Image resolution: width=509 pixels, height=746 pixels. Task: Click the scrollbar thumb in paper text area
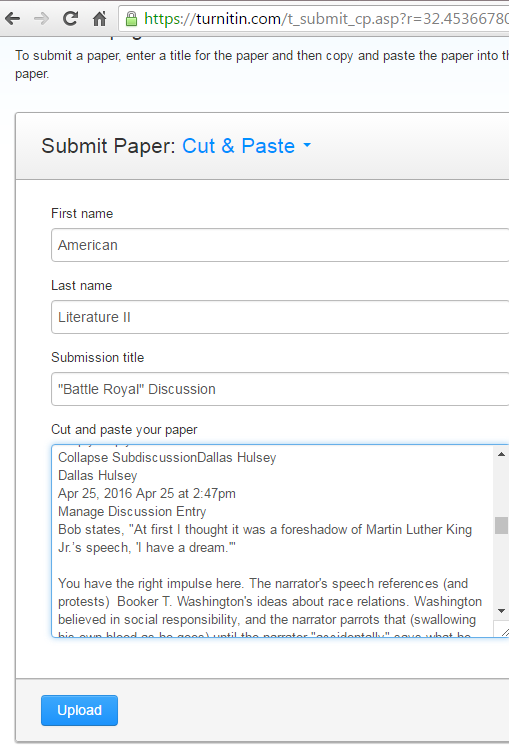(x=501, y=526)
